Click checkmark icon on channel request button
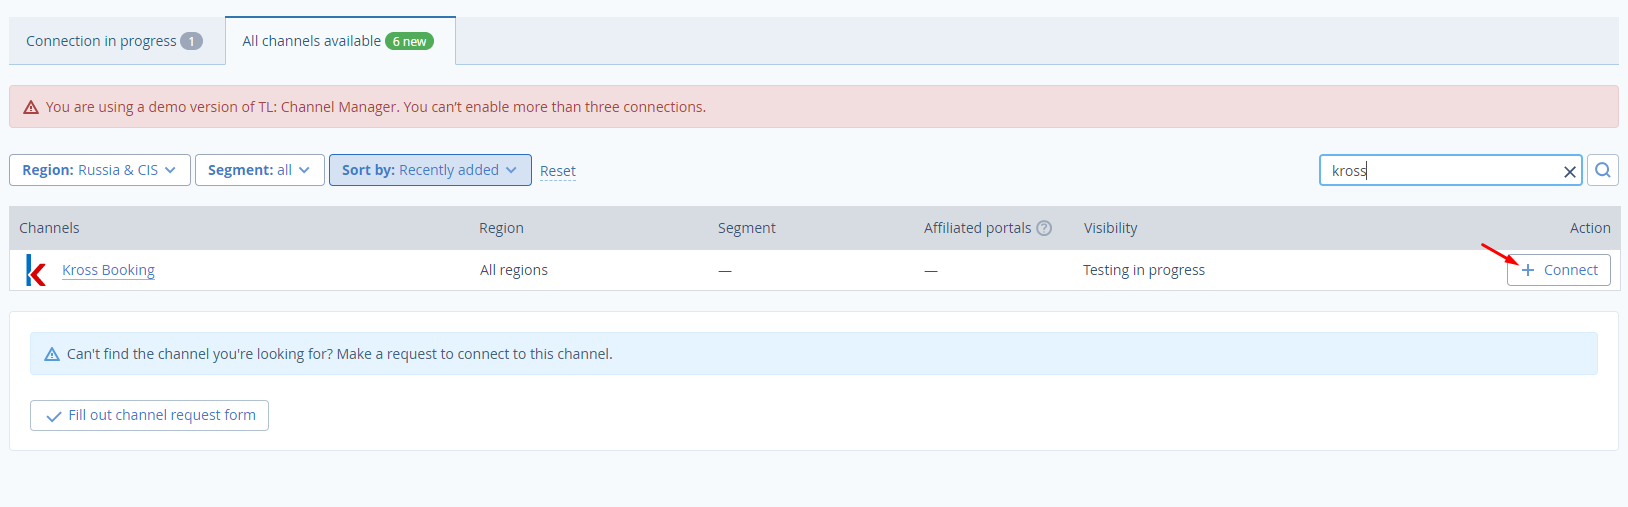This screenshot has width=1628, height=507. point(54,416)
